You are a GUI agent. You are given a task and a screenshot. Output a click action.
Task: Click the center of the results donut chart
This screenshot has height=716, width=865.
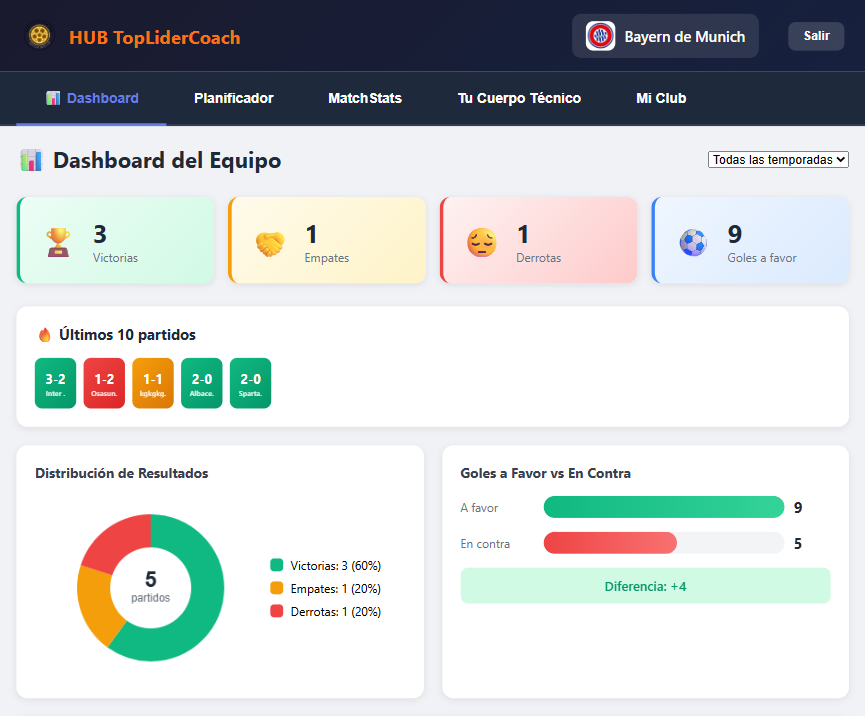click(x=150, y=588)
